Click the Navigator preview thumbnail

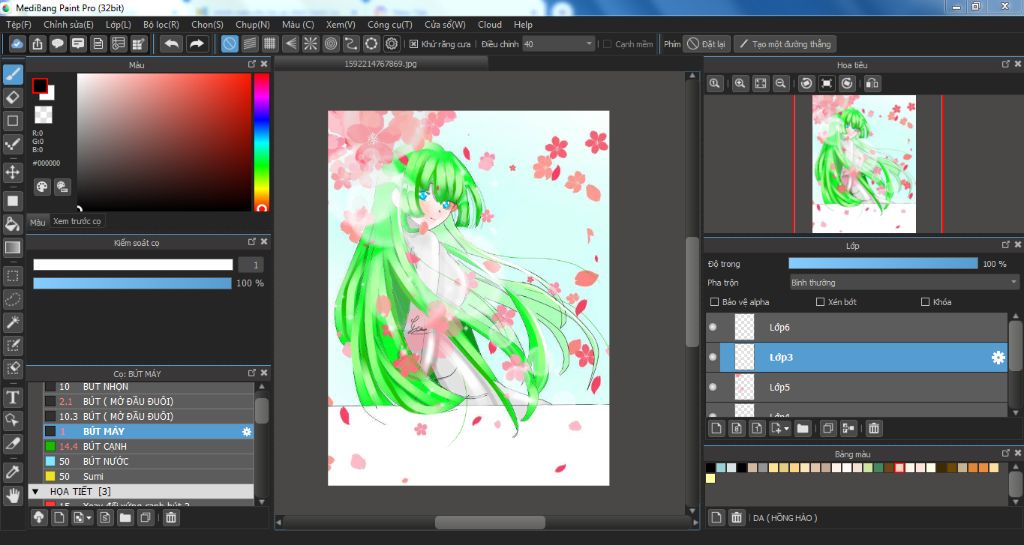[x=864, y=164]
